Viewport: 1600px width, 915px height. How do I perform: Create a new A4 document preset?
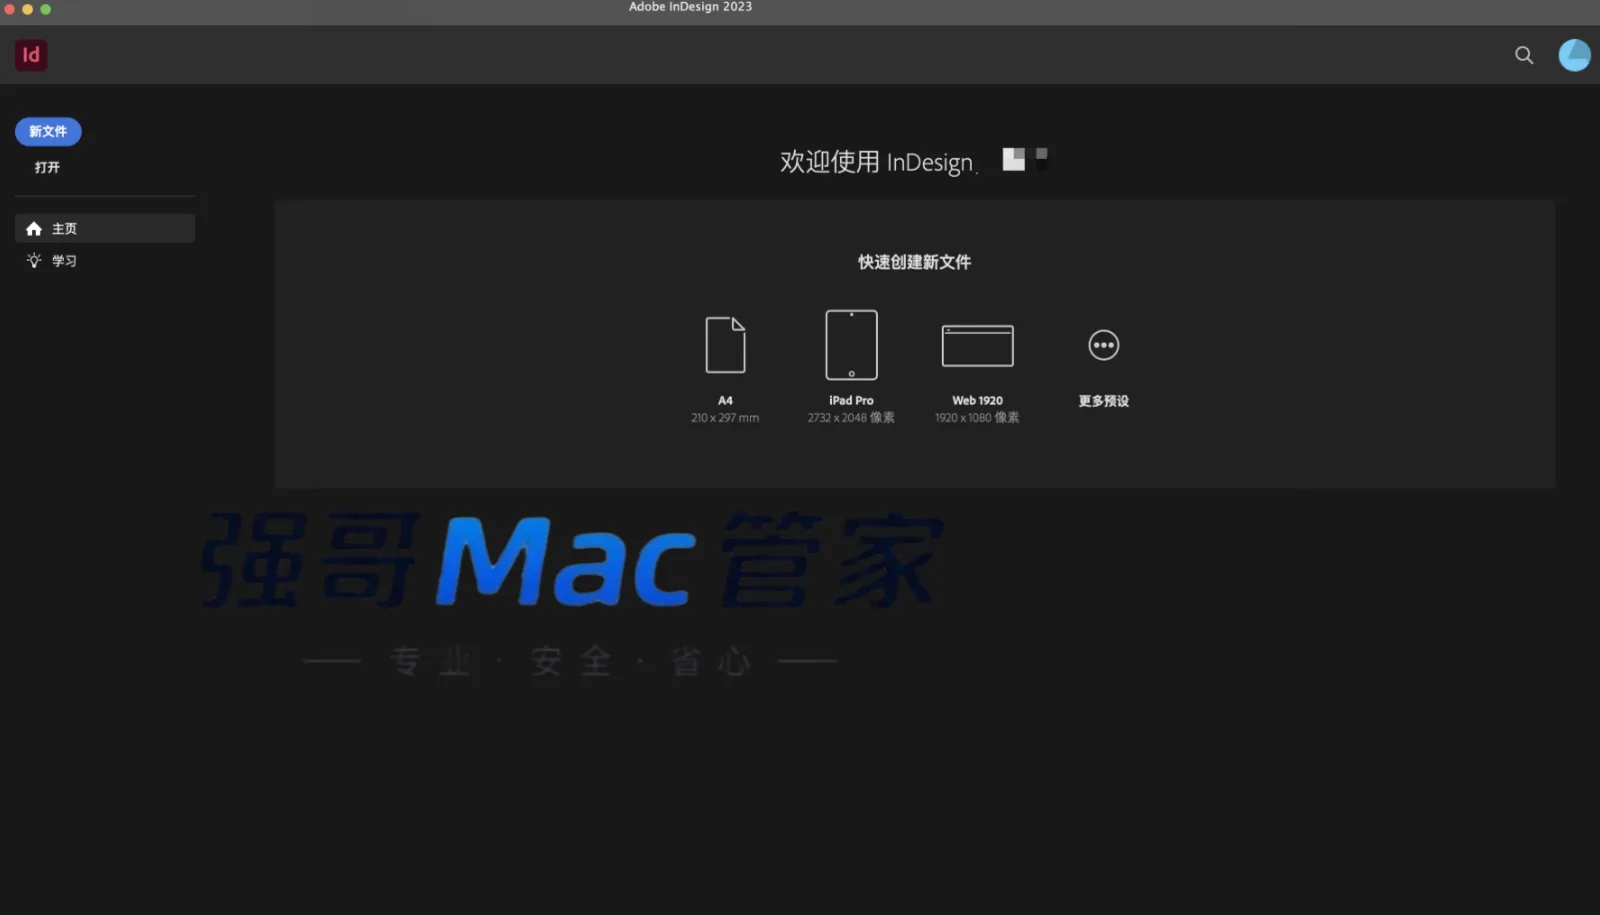tap(725, 345)
